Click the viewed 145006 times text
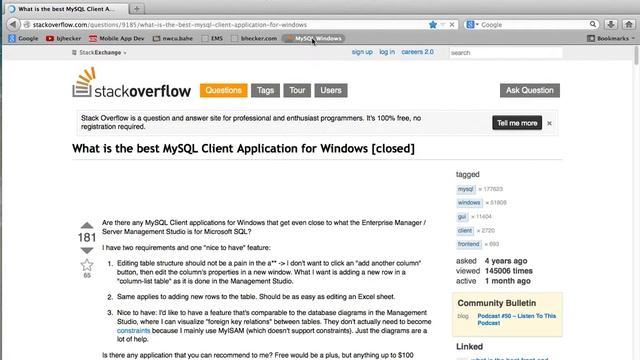 494,271
